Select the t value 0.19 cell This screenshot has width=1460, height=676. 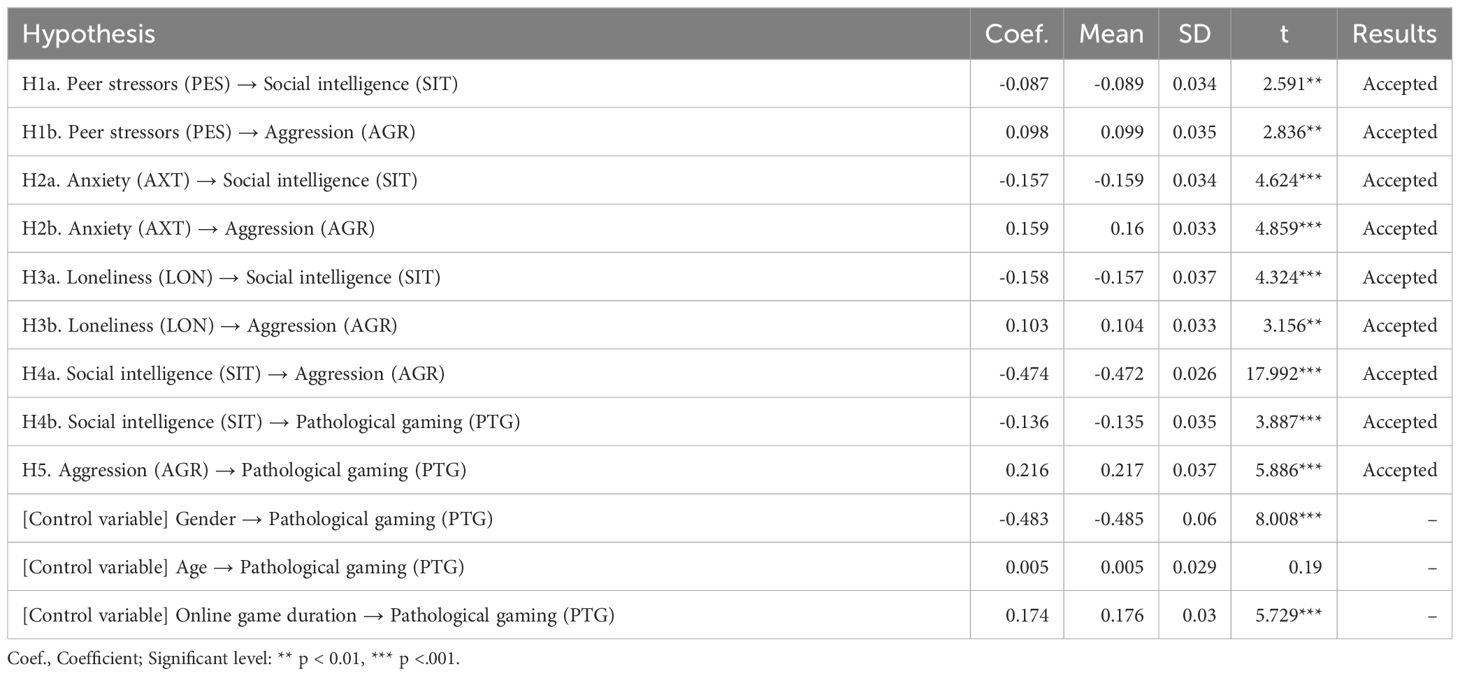(x=1284, y=567)
